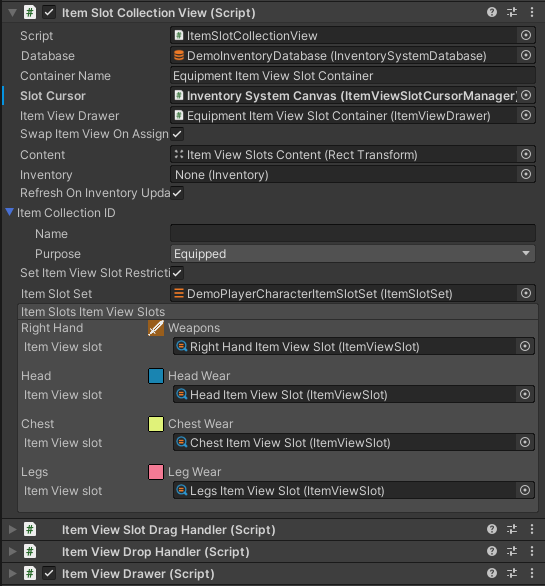The width and height of the screenshot is (545, 586).
Task: Open object picker for the Item Slot Set field
Action: (526, 293)
